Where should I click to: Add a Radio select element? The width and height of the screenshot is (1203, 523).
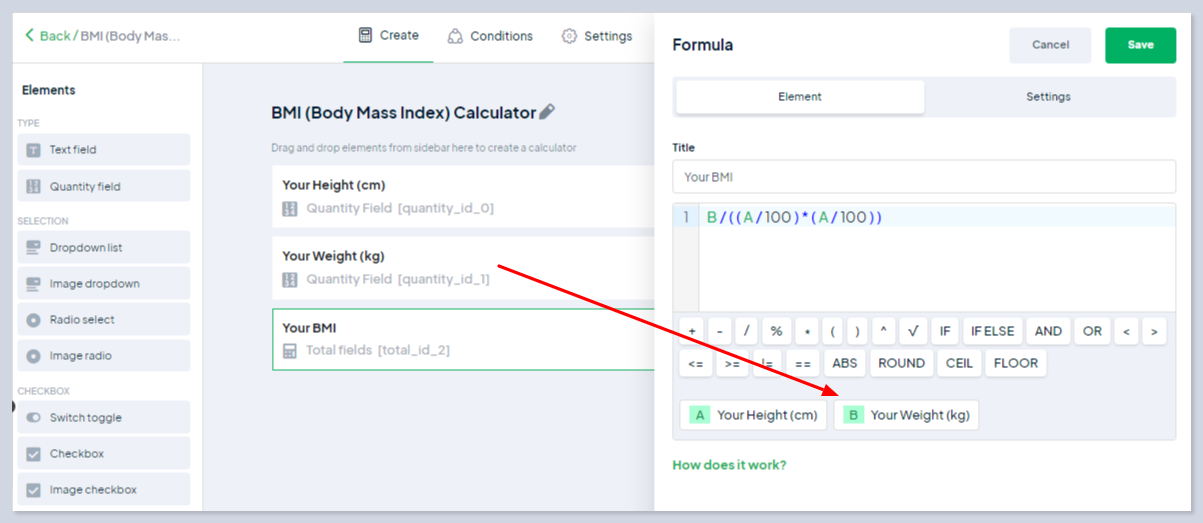104,320
